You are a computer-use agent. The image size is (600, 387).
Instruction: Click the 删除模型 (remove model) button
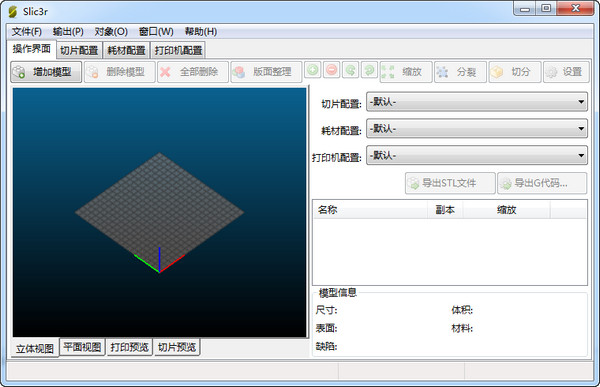tap(120, 72)
